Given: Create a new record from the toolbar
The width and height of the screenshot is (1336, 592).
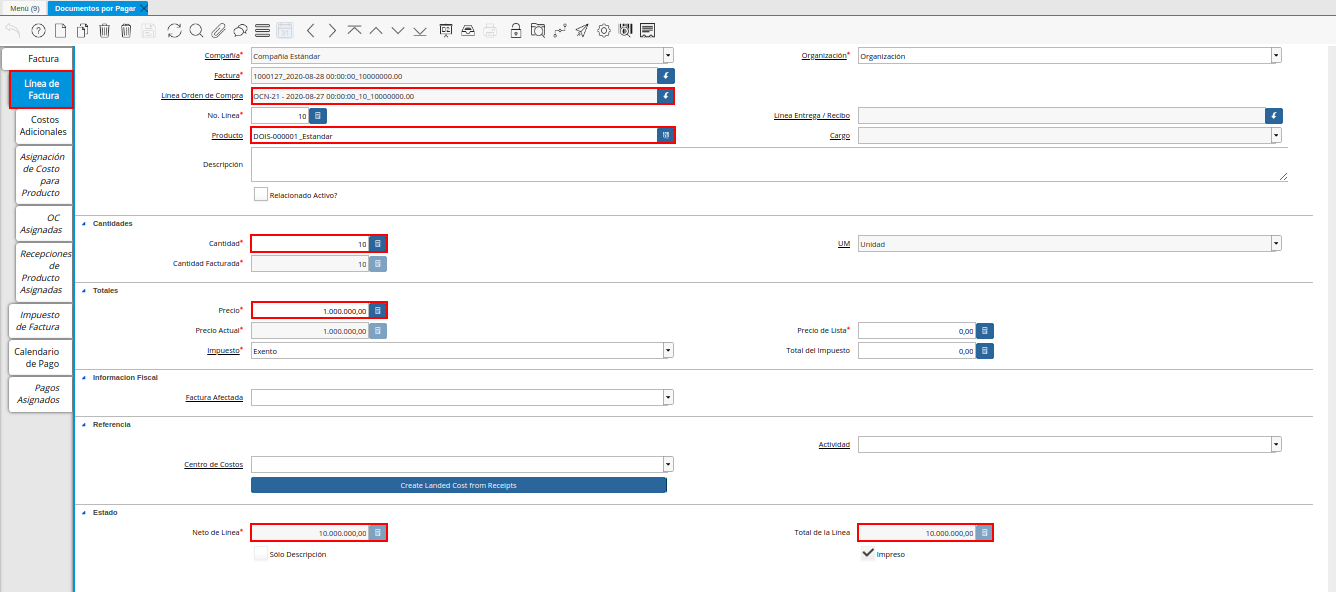Looking at the screenshot, I should point(60,30).
